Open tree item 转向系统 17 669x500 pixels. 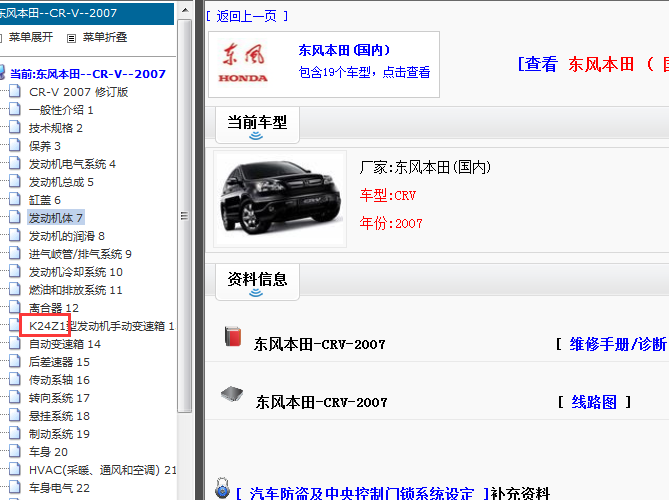point(59,398)
